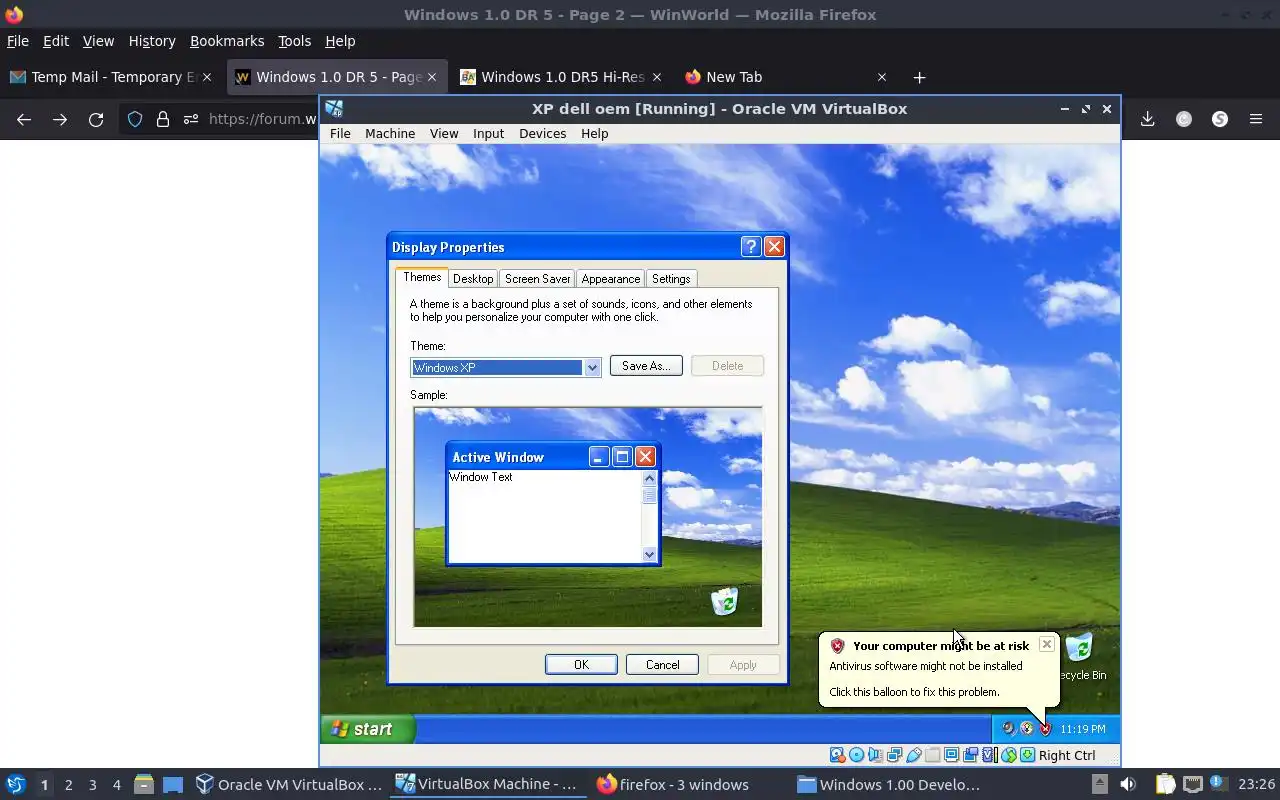Open VirtualBox View menu
1280x800 pixels.
pos(444,133)
